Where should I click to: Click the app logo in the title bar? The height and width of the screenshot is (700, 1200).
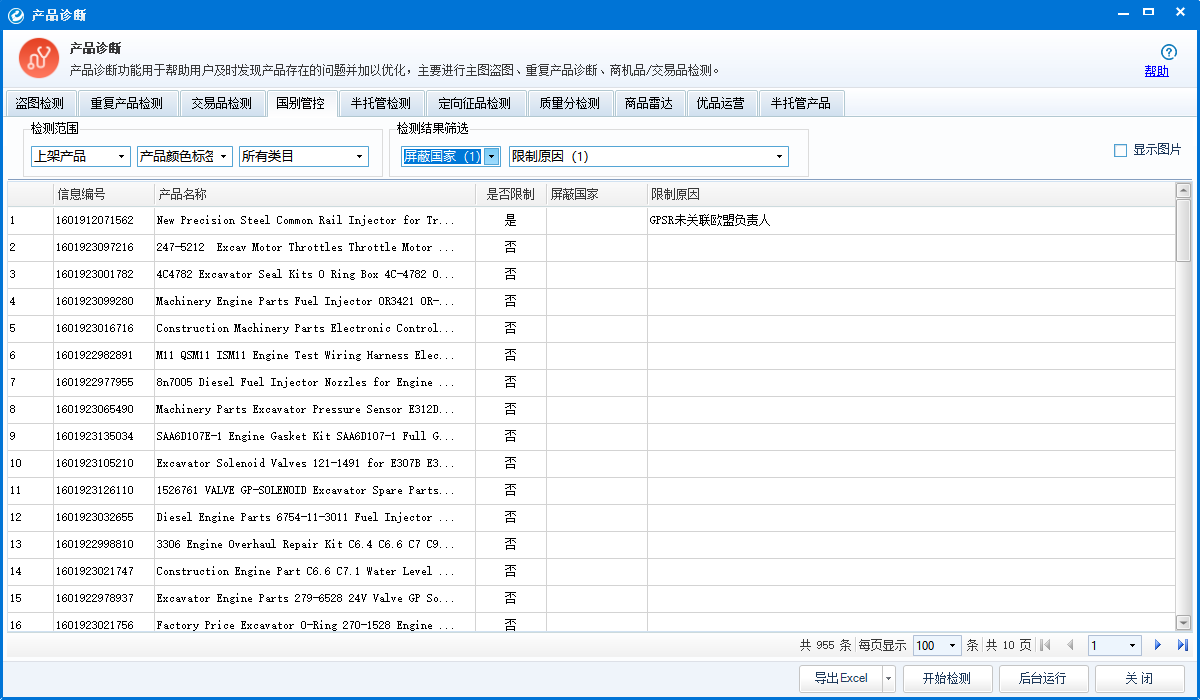click(15, 14)
